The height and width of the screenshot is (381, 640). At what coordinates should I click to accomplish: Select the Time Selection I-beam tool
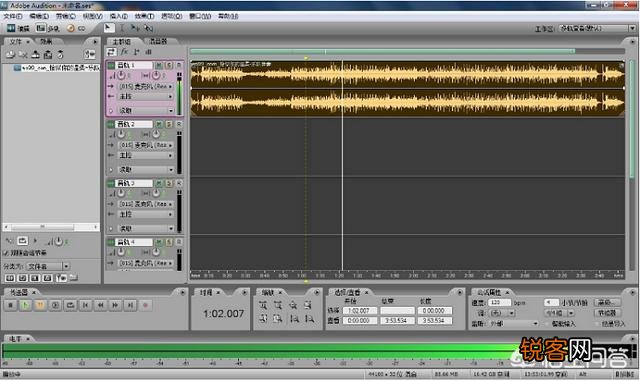[x=122, y=28]
